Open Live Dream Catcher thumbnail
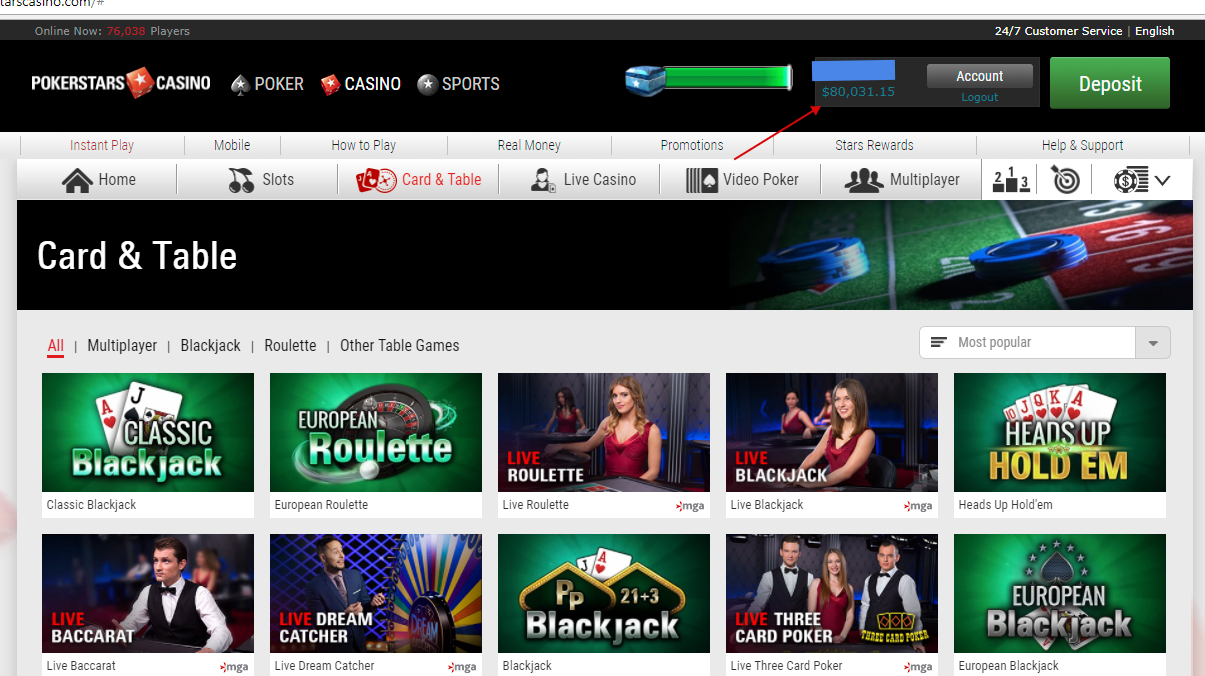 coord(376,593)
